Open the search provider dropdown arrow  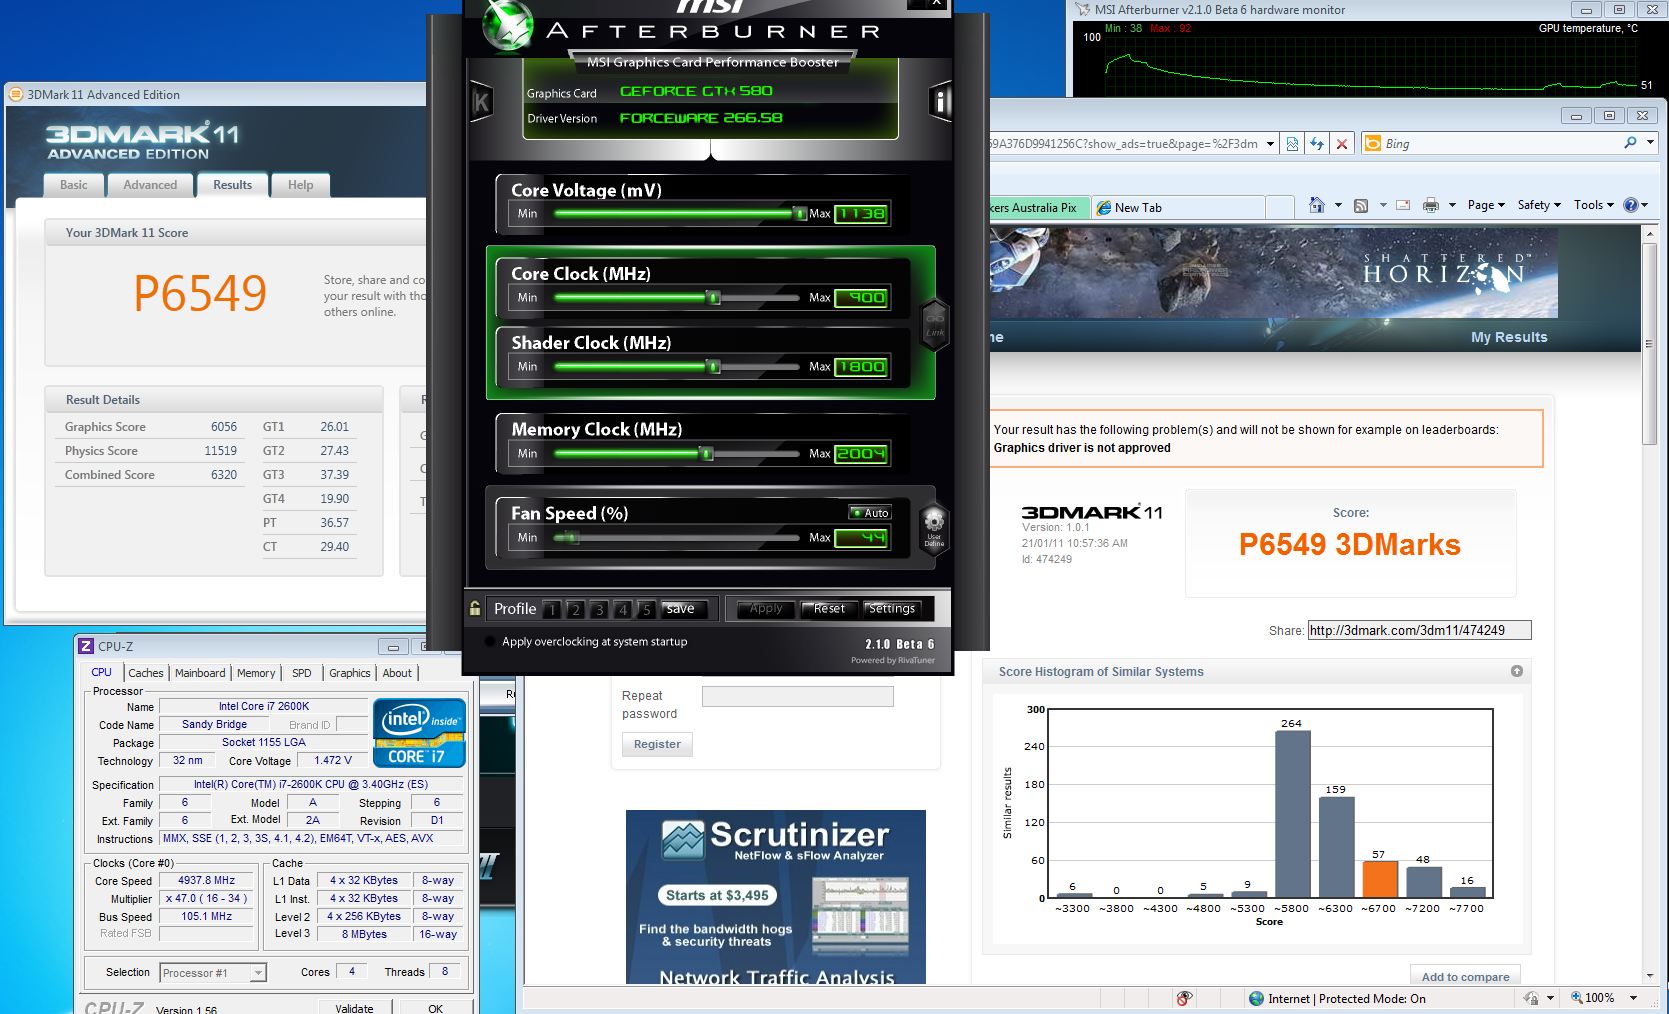[x=1650, y=143]
